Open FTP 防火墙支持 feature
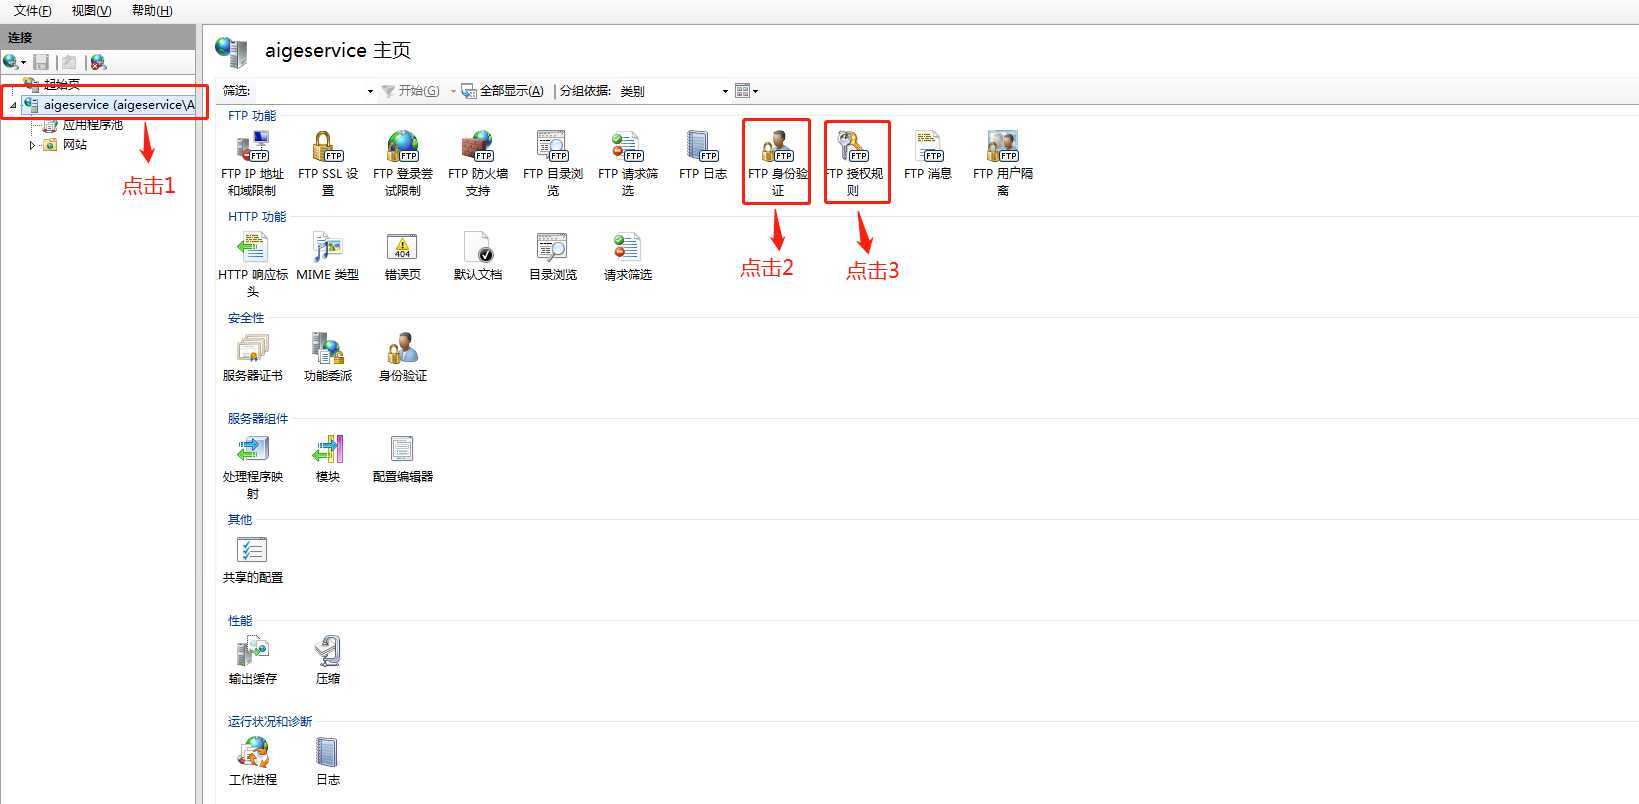The height and width of the screenshot is (804, 1639). (x=477, y=164)
